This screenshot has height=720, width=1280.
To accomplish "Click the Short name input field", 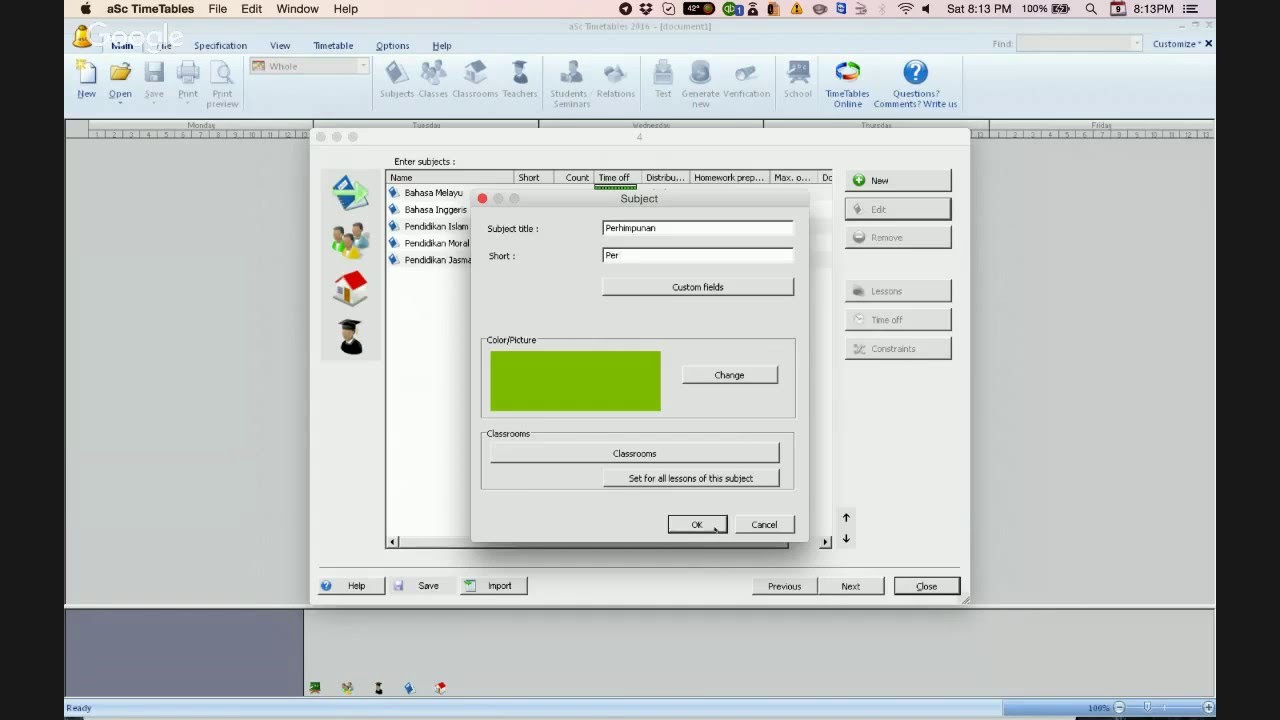I will pos(698,255).
